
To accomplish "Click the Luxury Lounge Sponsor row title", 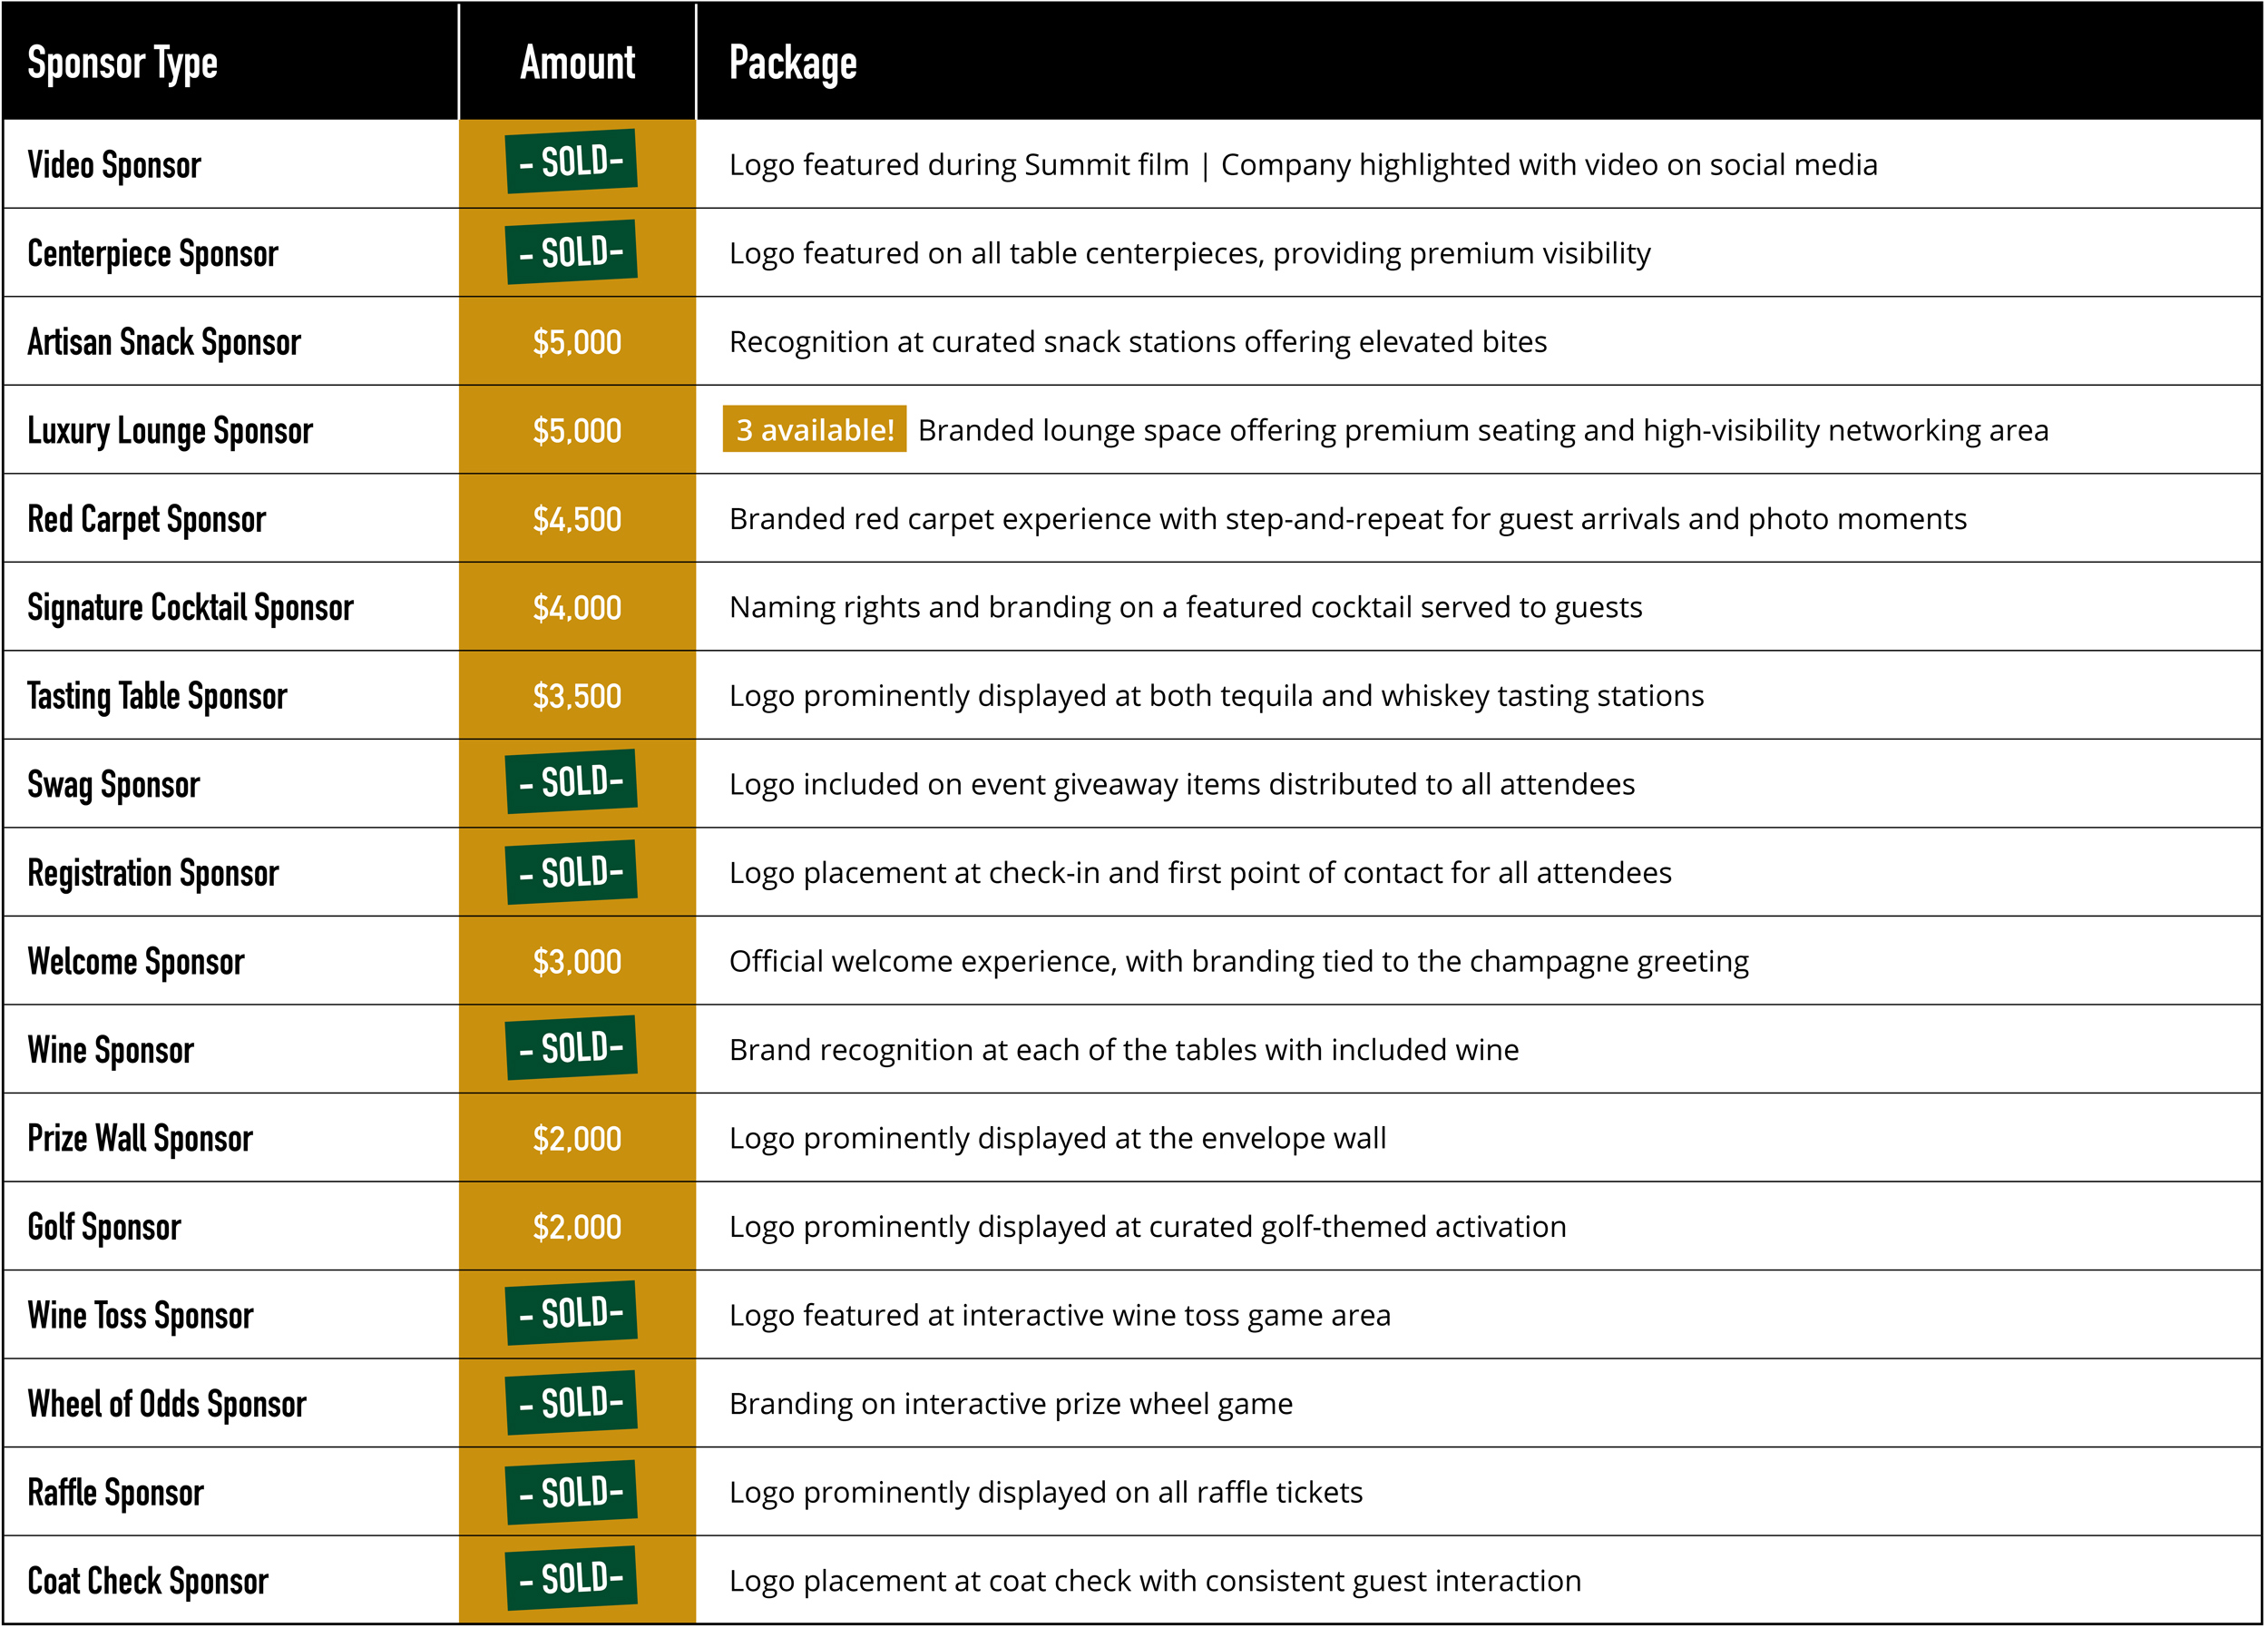I will 170,431.
